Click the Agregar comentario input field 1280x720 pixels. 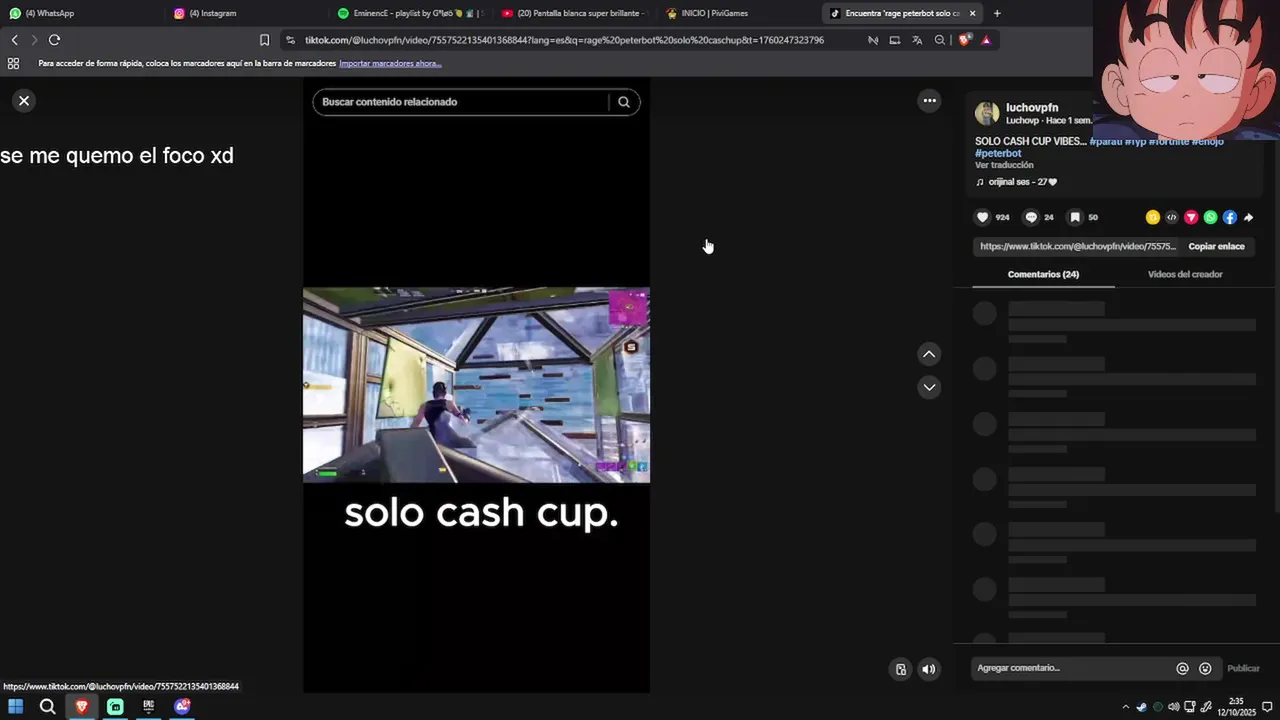[x=1070, y=668]
